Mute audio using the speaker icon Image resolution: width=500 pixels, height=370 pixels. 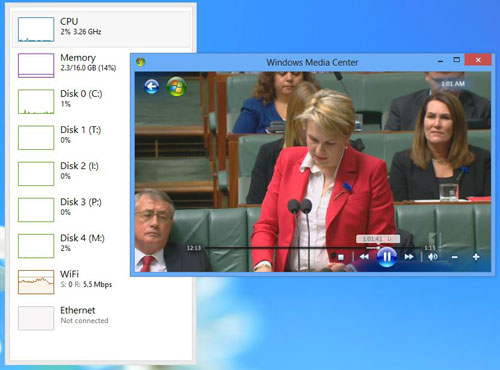click(432, 257)
